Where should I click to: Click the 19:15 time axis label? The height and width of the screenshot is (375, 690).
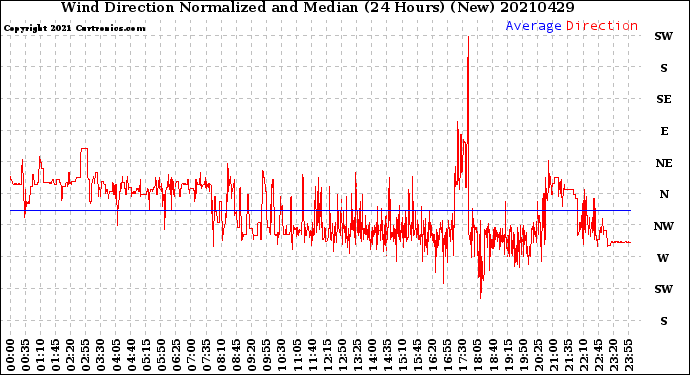(508, 355)
